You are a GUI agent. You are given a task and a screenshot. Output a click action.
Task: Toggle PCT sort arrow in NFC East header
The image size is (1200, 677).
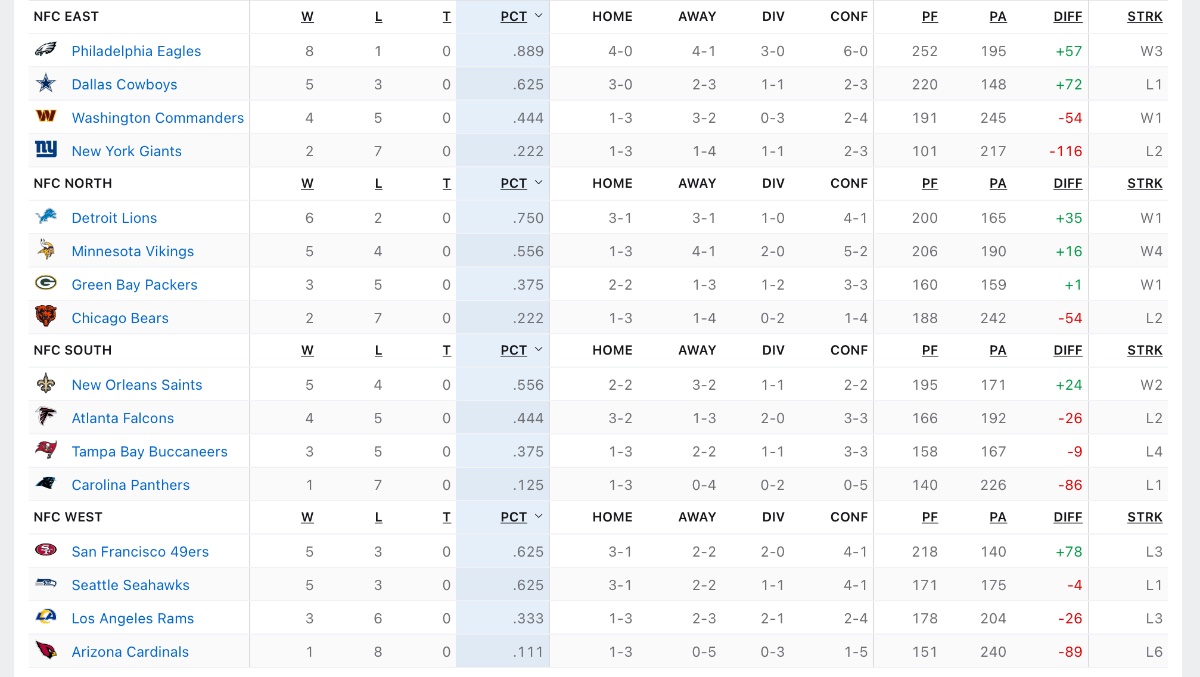click(x=539, y=16)
